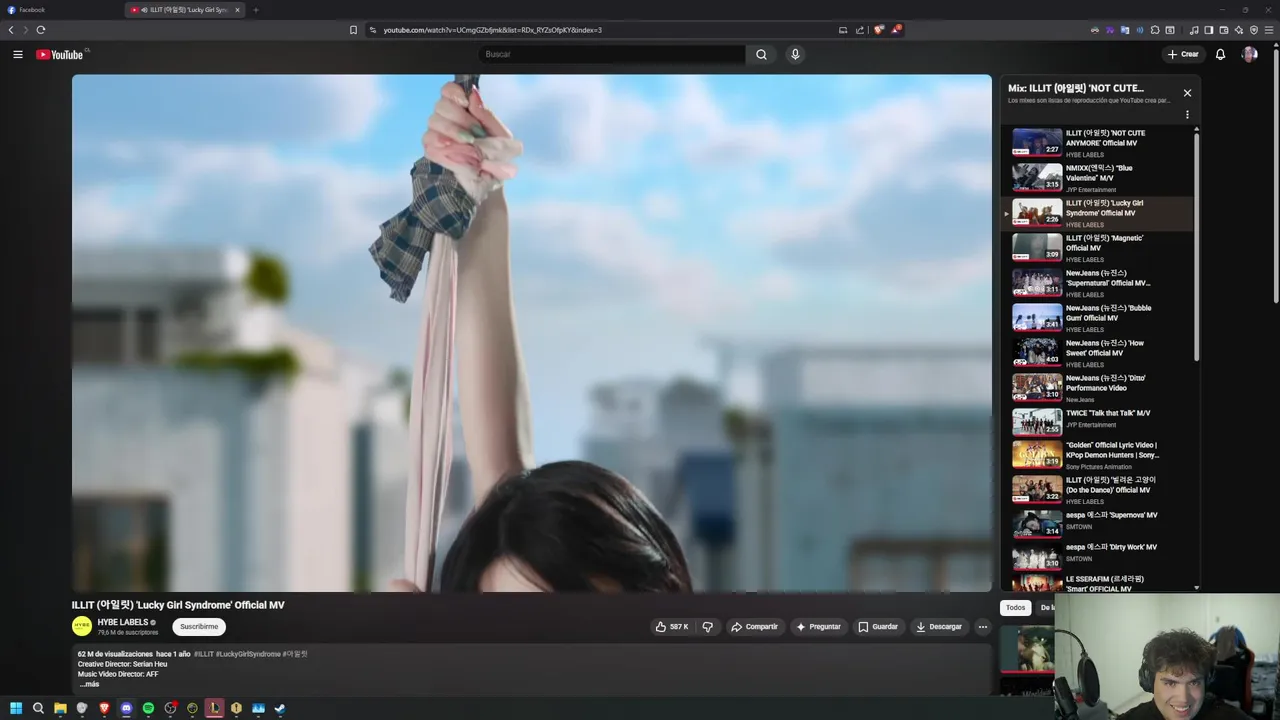Close the ILLIT Lucky Girl Syndrome tab
The image size is (1280, 720).
click(237, 10)
